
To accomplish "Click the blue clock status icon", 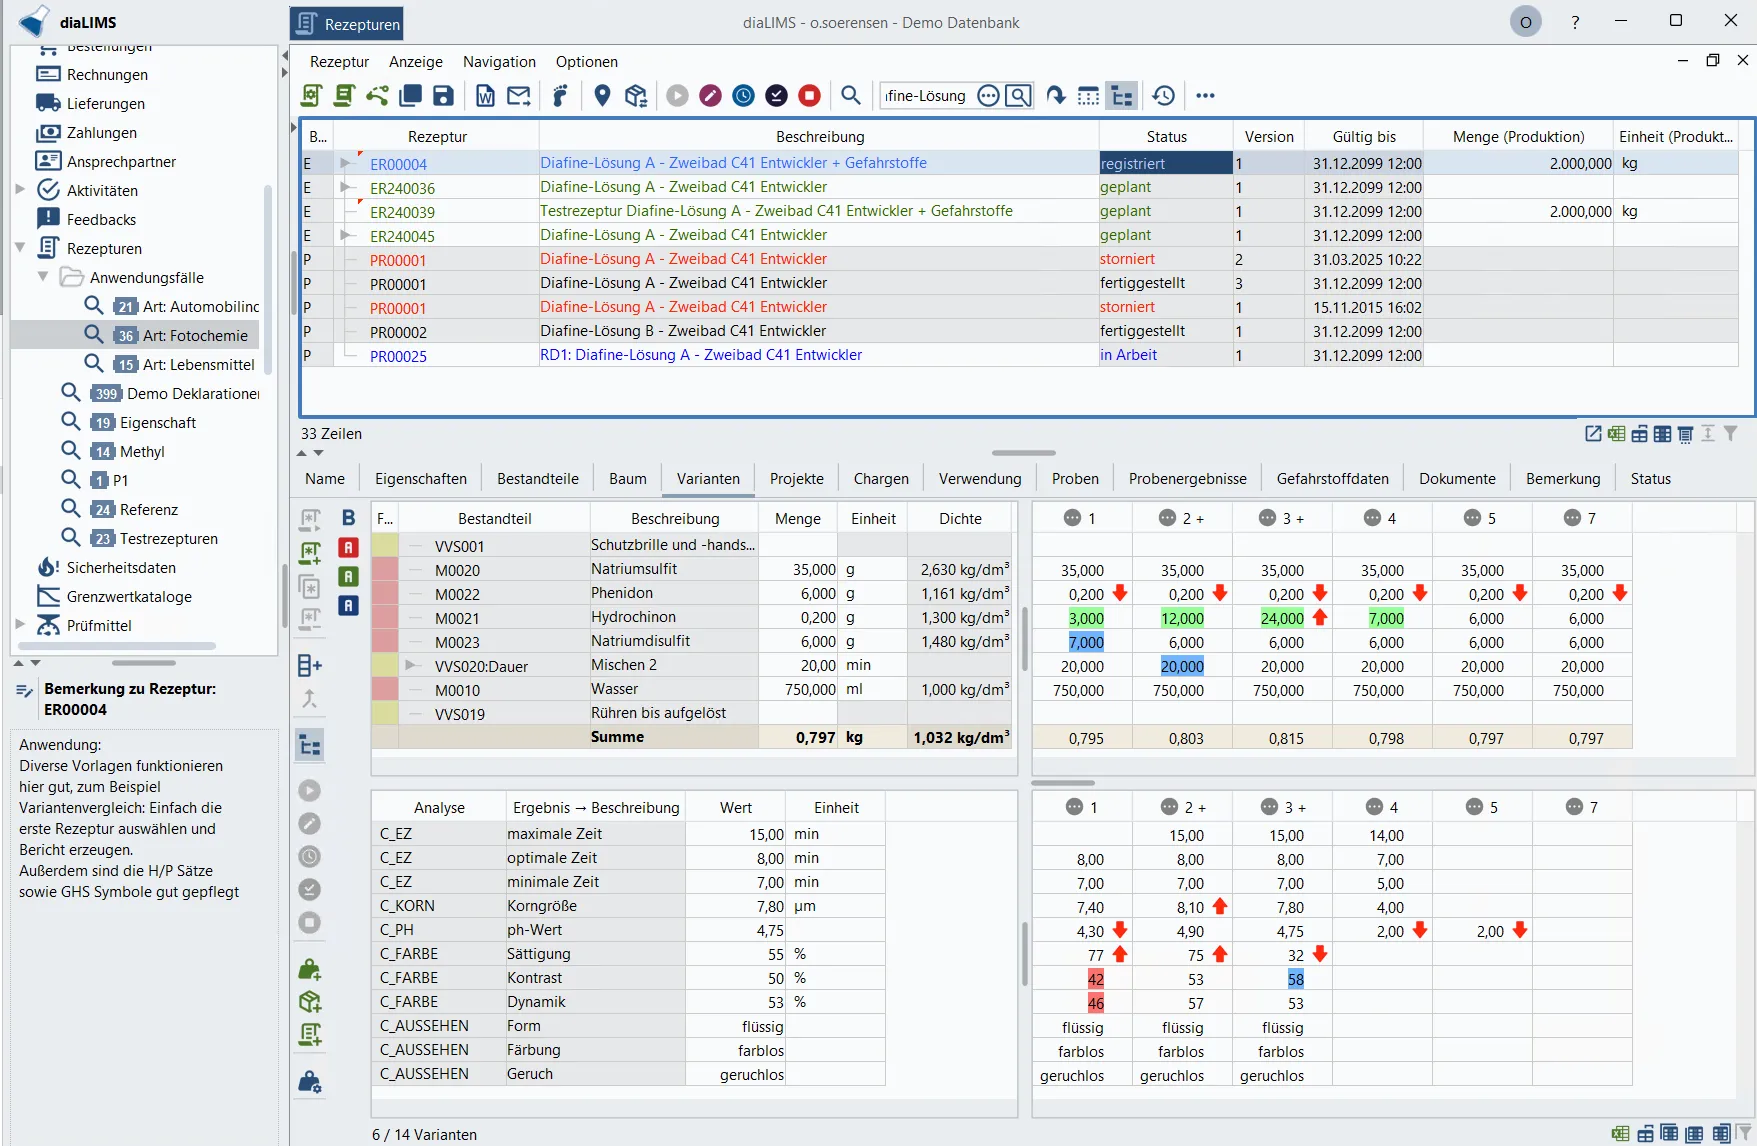I will [x=743, y=96].
